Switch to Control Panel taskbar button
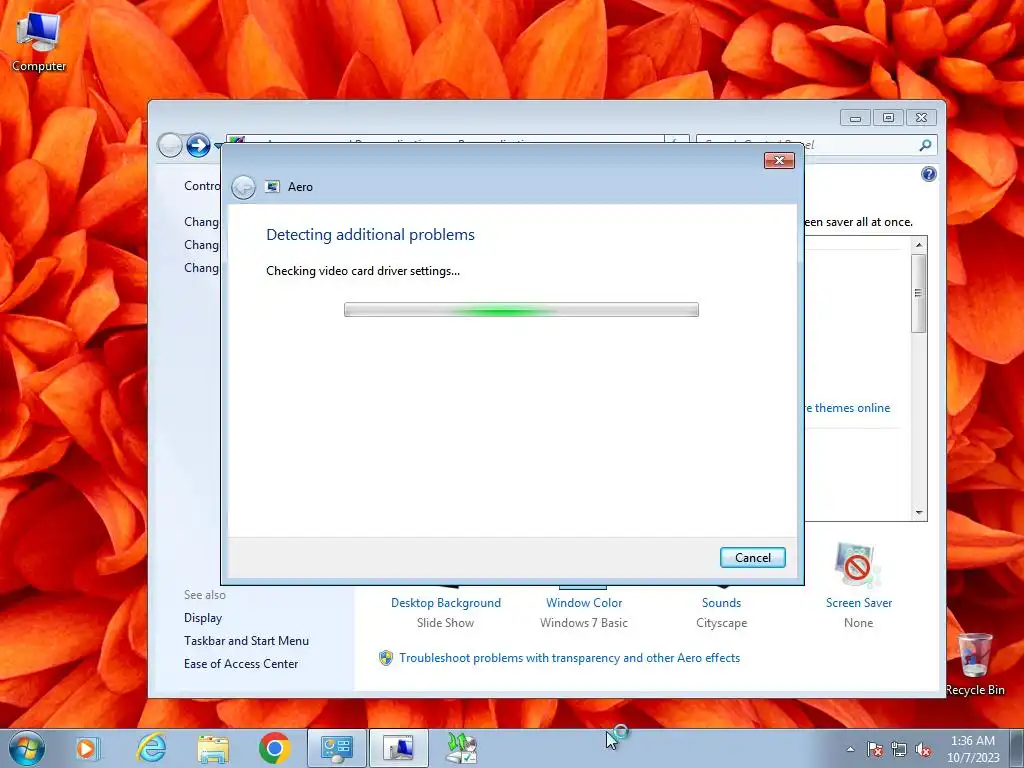The image size is (1024, 768). click(336, 748)
